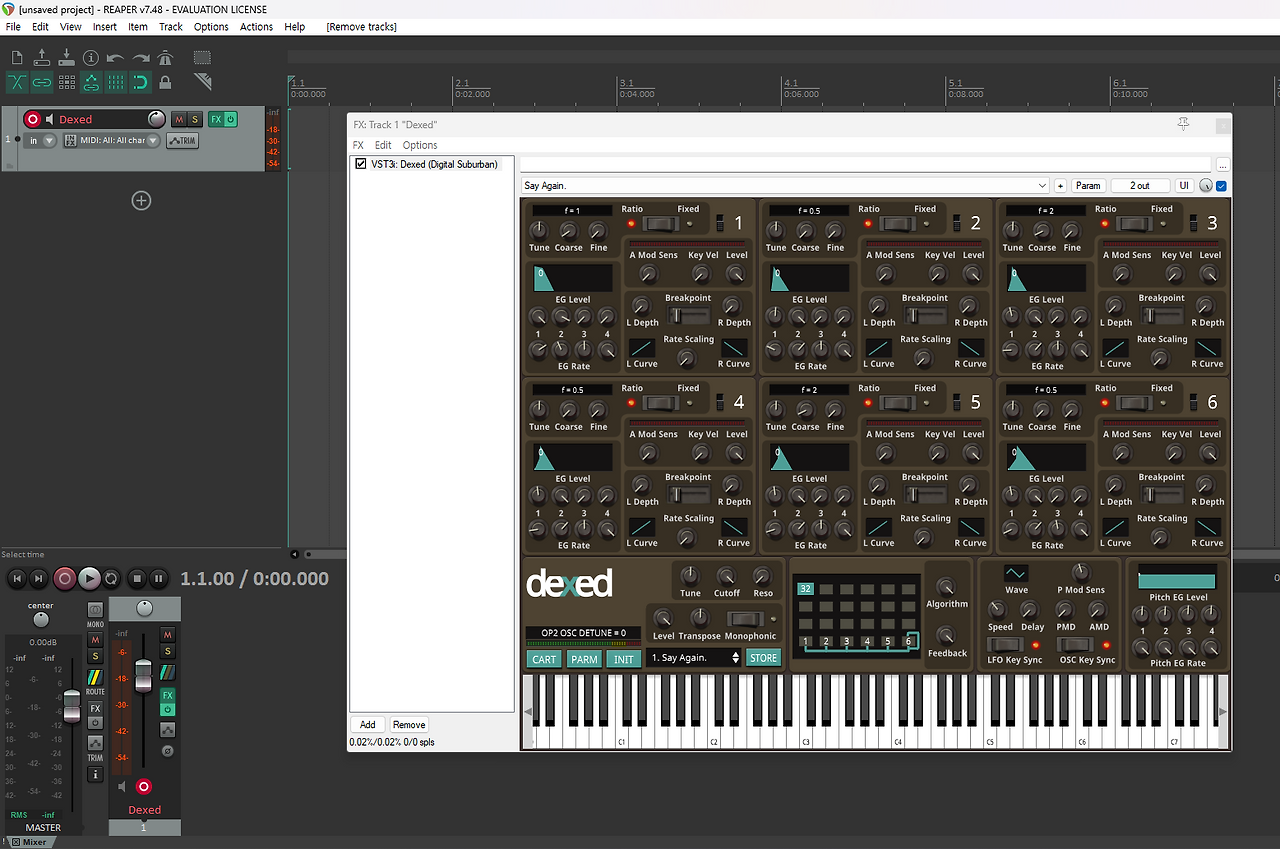Open Options menu in FX window
This screenshot has width=1280, height=849.
pyautogui.click(x=420, y=145)
